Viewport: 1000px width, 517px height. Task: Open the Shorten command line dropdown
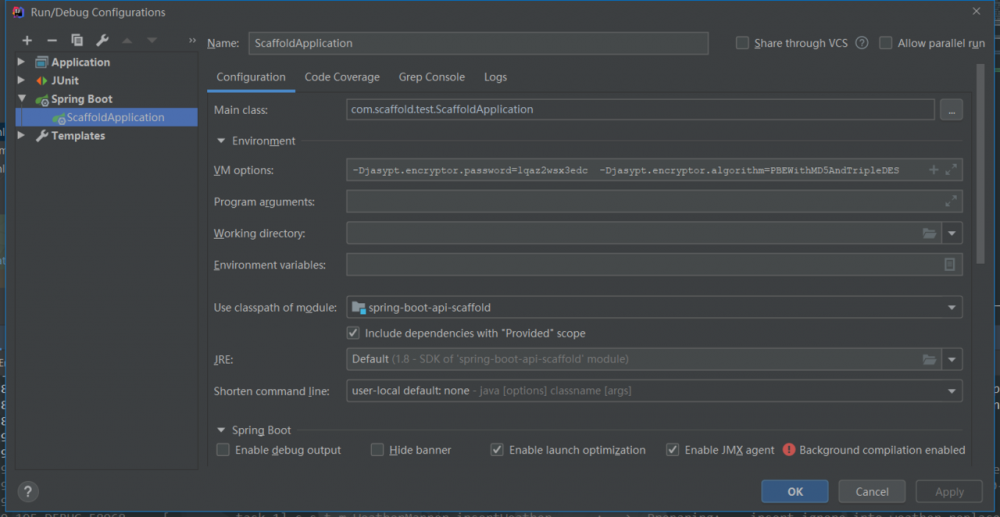point(952,391)
